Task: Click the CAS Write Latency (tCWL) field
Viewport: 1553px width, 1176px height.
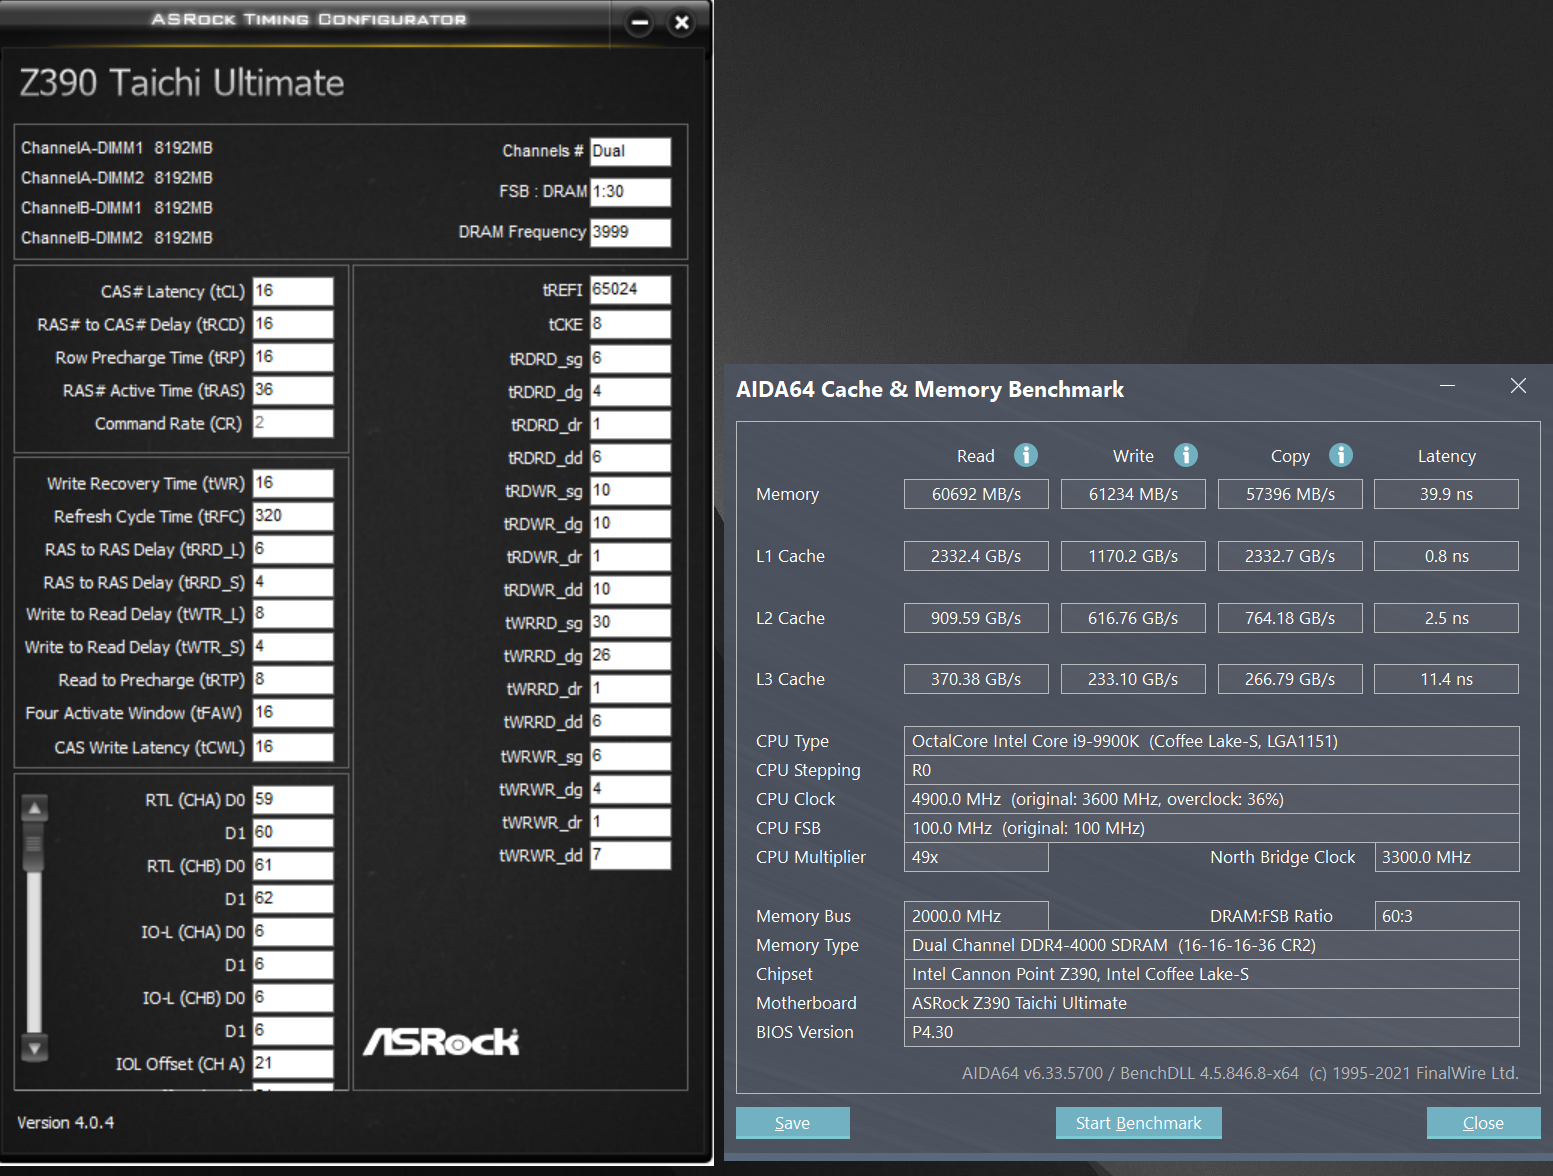Action: 293,747
